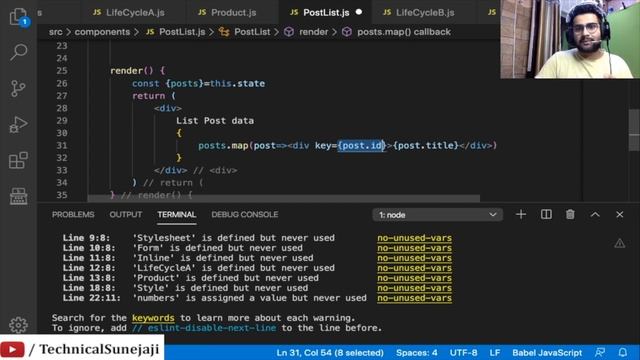Open the PROBLEMS panel tab
The height and width of the screenshot is (360, 640).
coord(73,215)
